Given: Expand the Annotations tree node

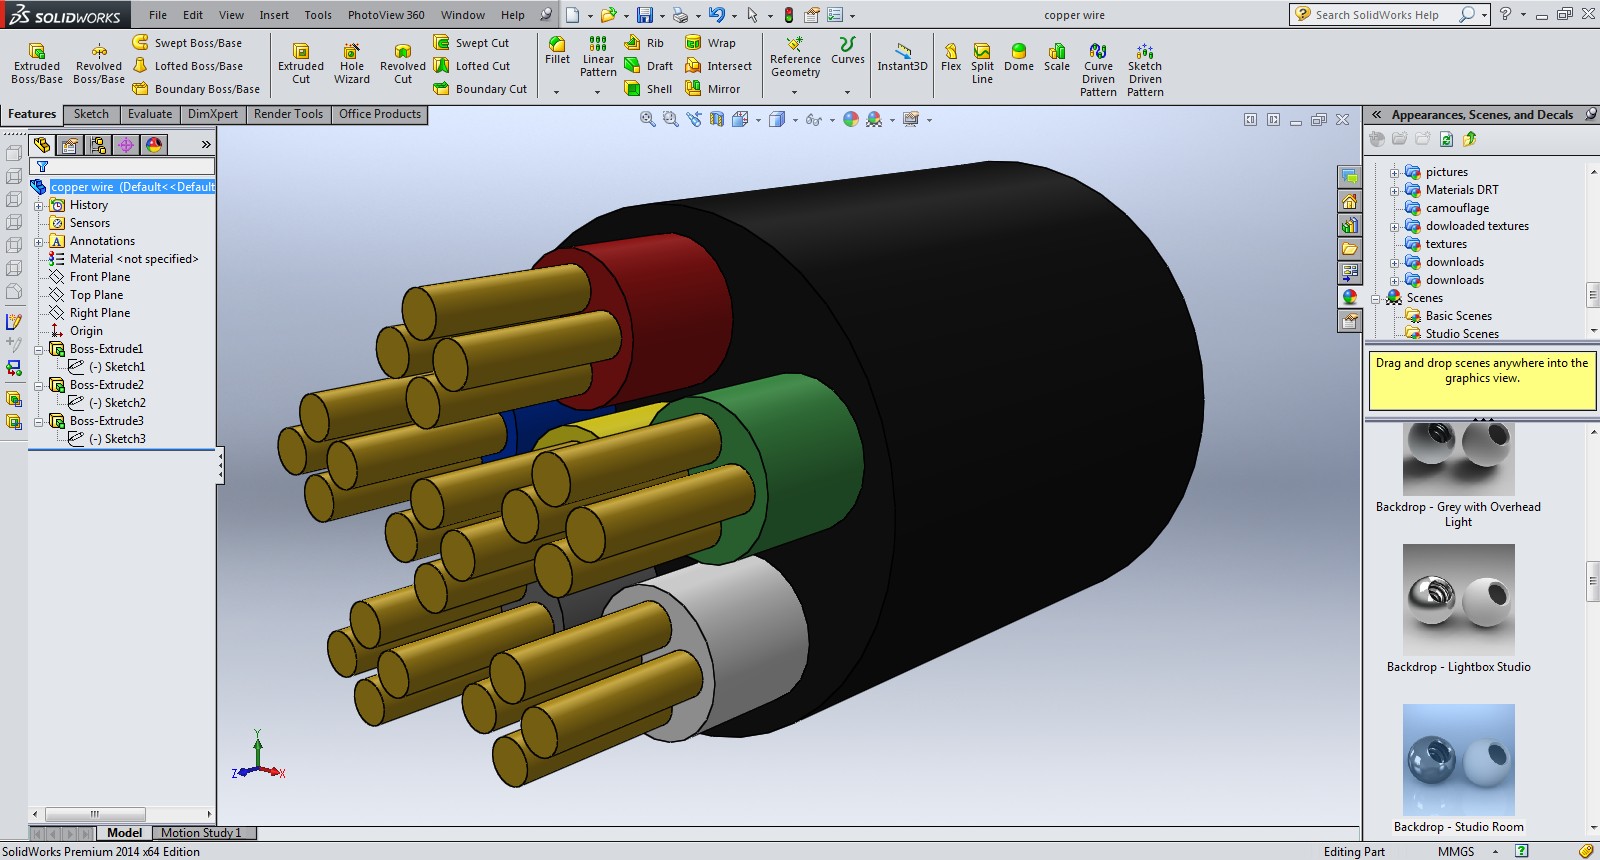Looking at the screenshot, I should point(39,241).
